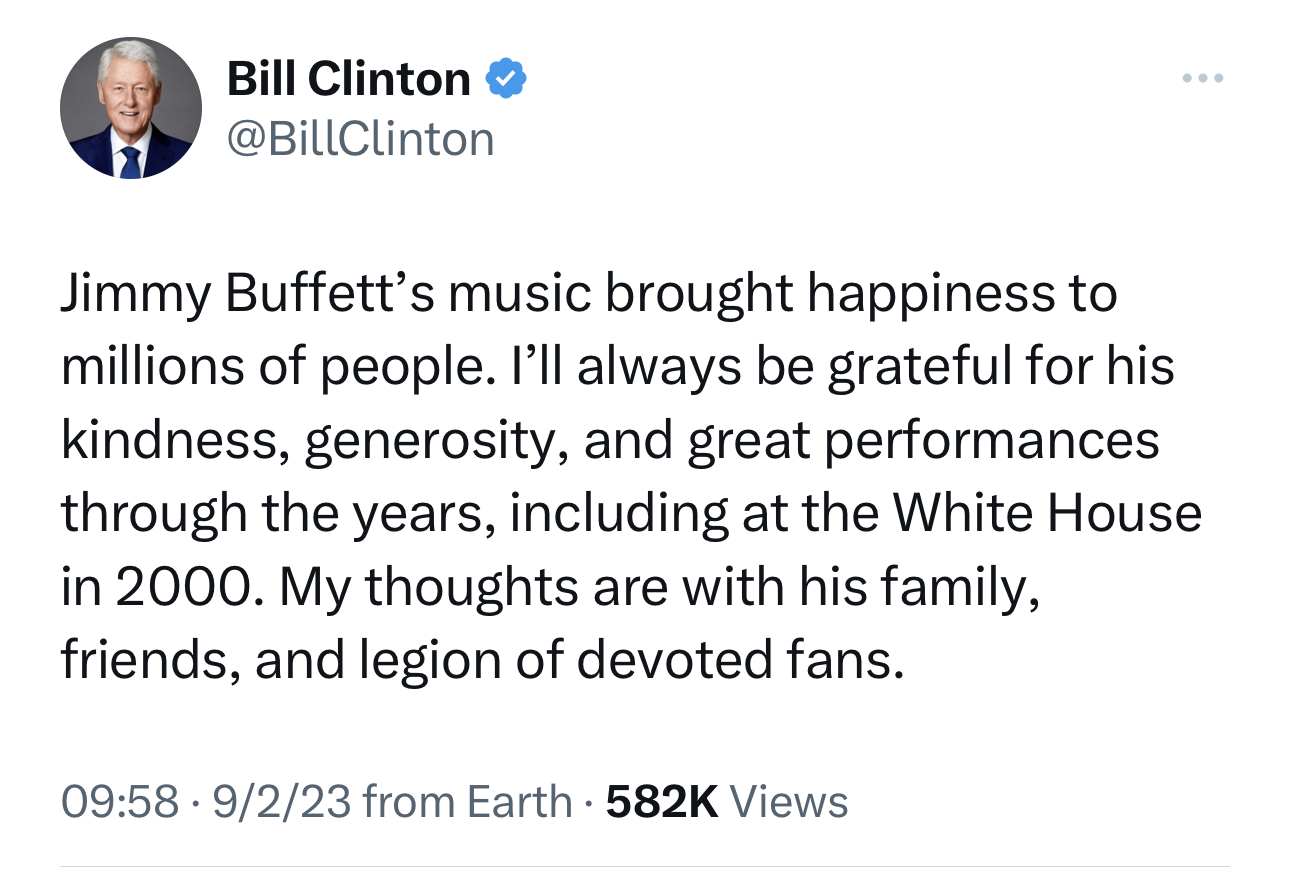
Task: Click the Bill Clinton display name
Action: (x=349, y=79)
